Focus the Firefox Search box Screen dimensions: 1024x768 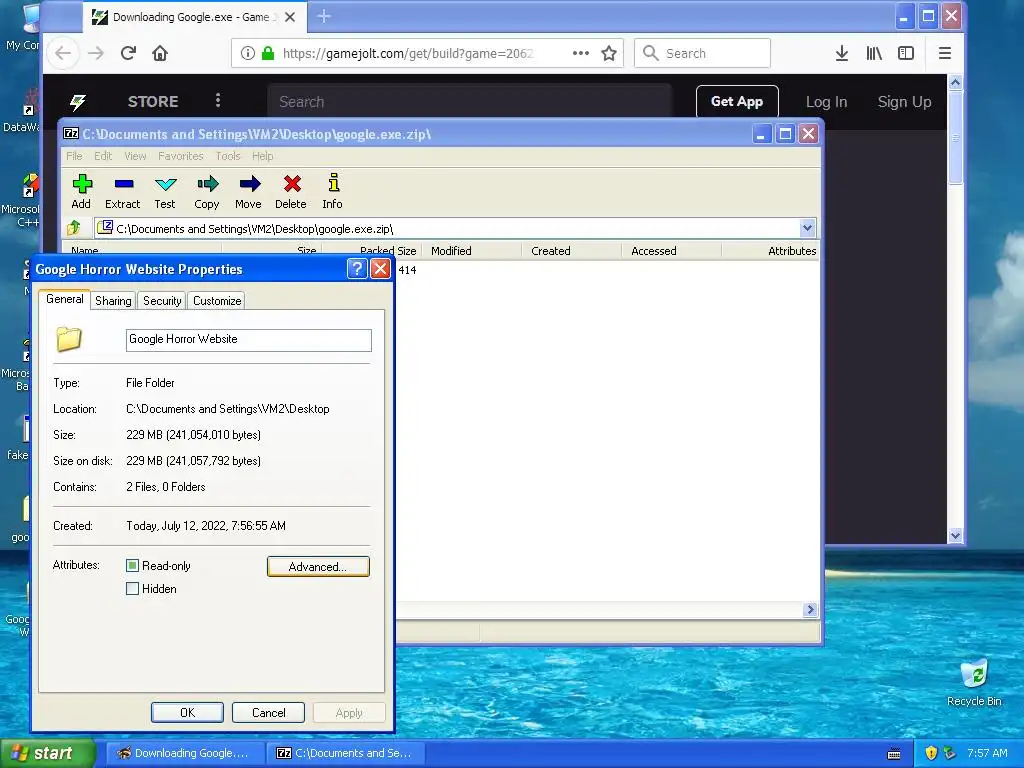702,54
